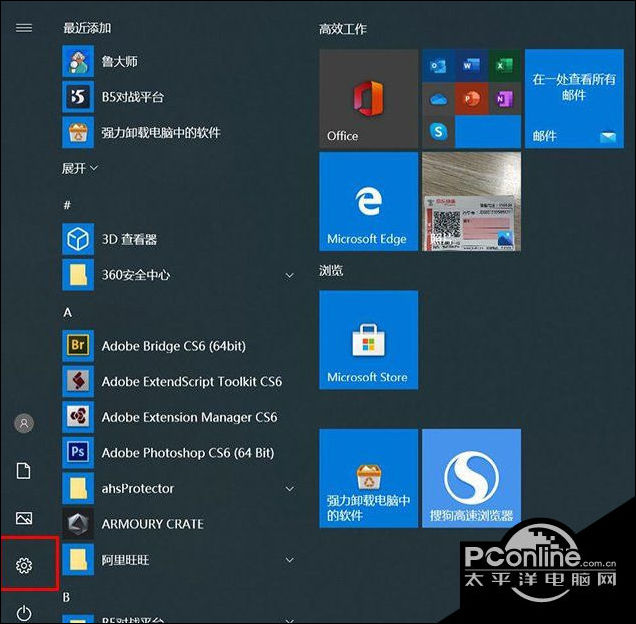This screenshot has width=636, height=624.
Task: Select 3D 查看器 list entry text
Action: pos(129,239)
